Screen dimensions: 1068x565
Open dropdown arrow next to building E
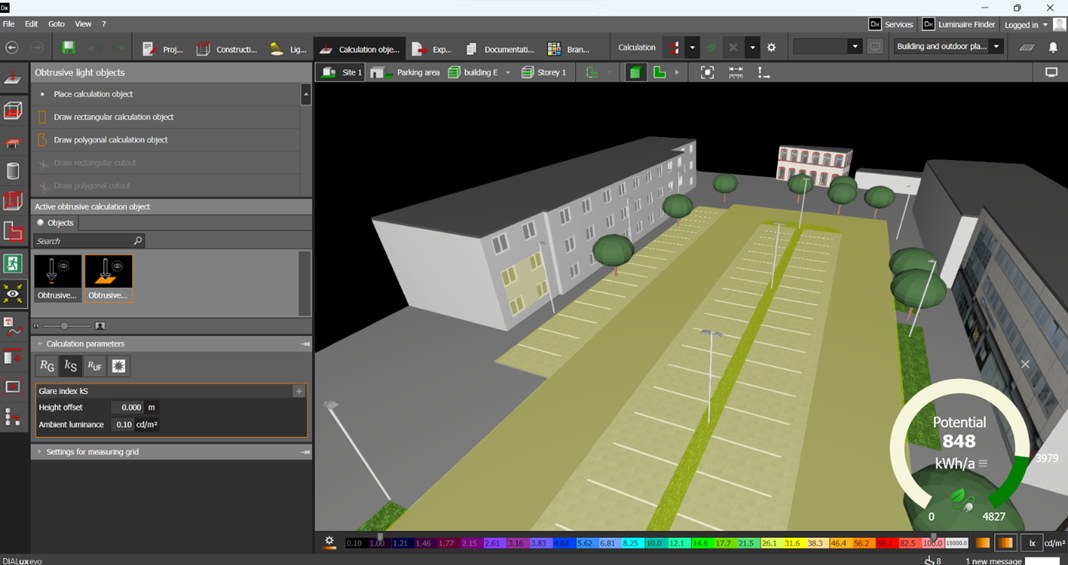(x=507, y=72)
